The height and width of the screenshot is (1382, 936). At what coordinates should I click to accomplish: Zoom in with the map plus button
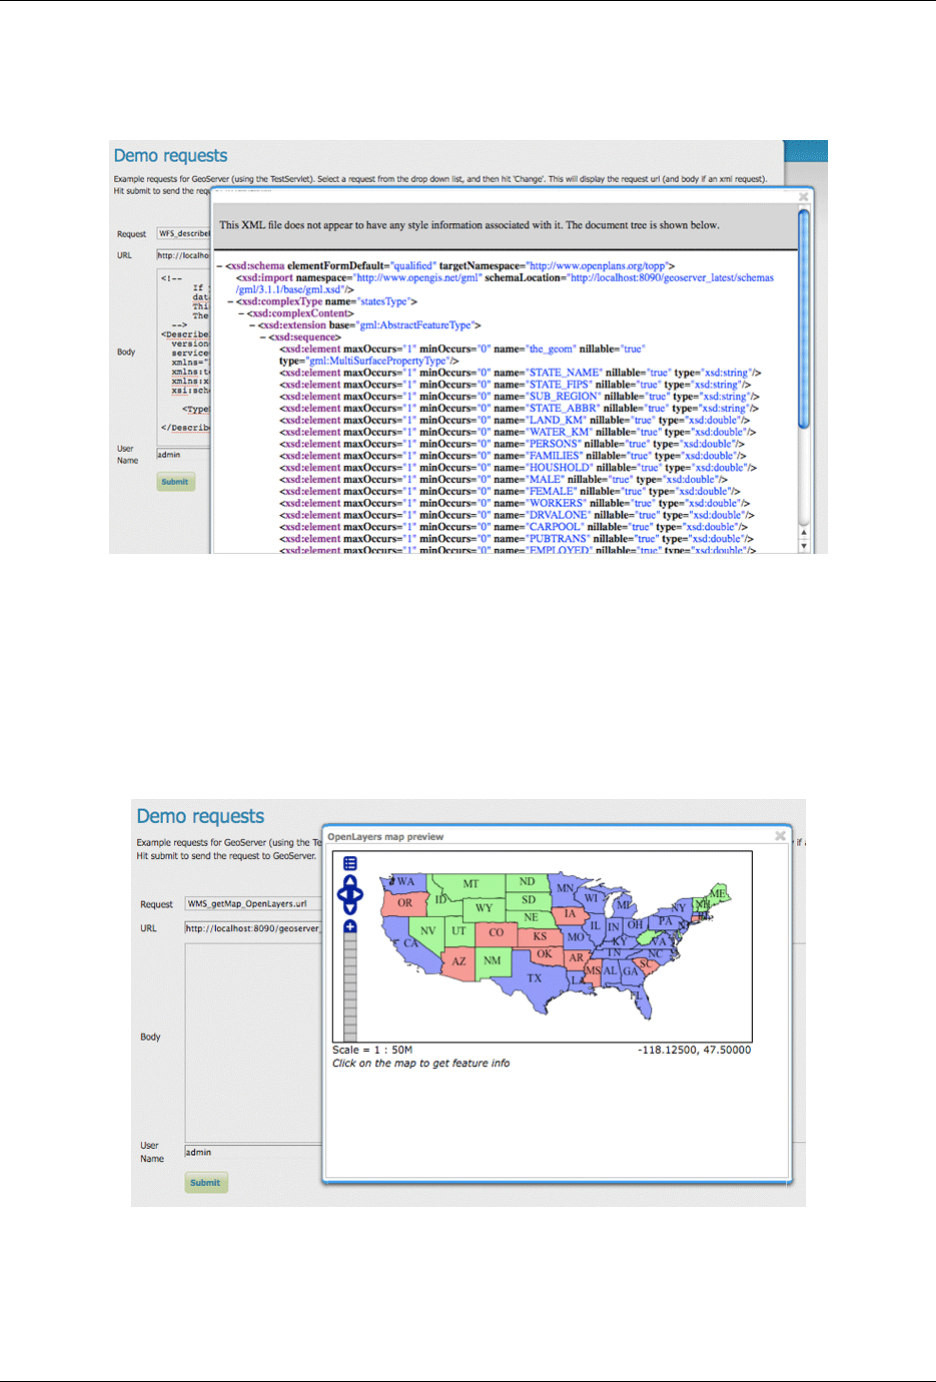pos(350,927)
